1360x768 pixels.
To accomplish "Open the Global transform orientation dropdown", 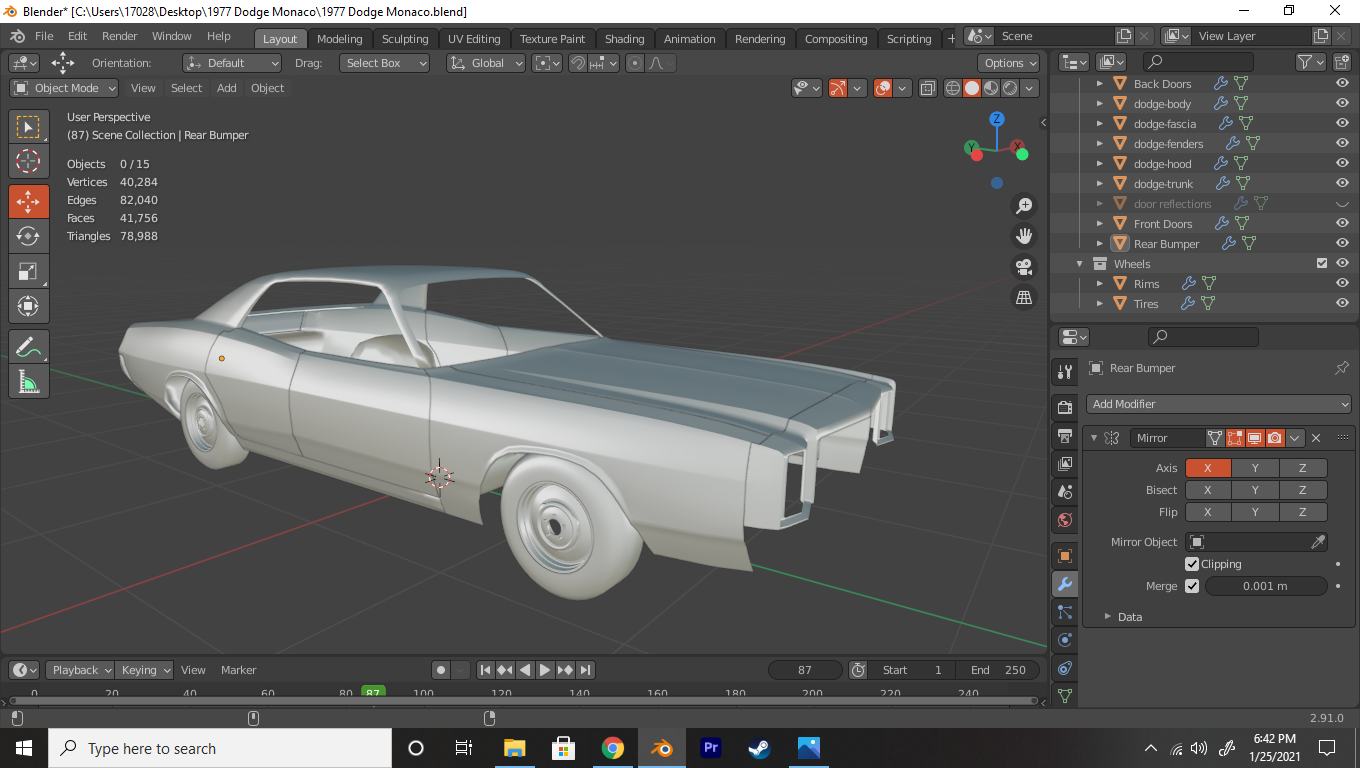I will [x=486, y=63].
